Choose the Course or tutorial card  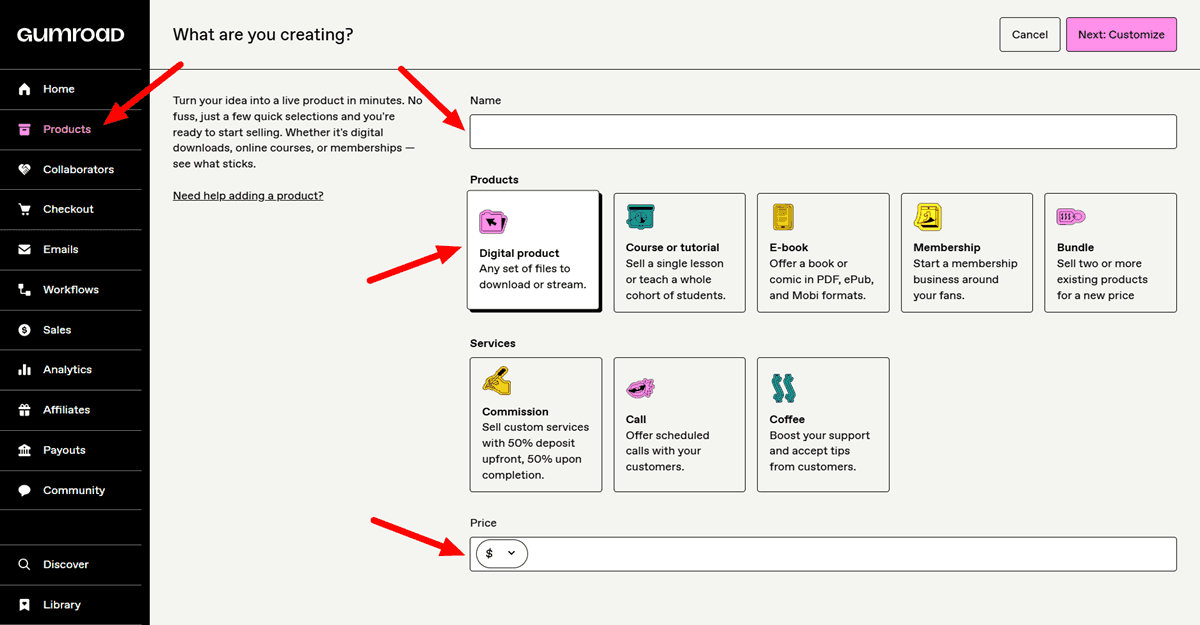point(679,253)
